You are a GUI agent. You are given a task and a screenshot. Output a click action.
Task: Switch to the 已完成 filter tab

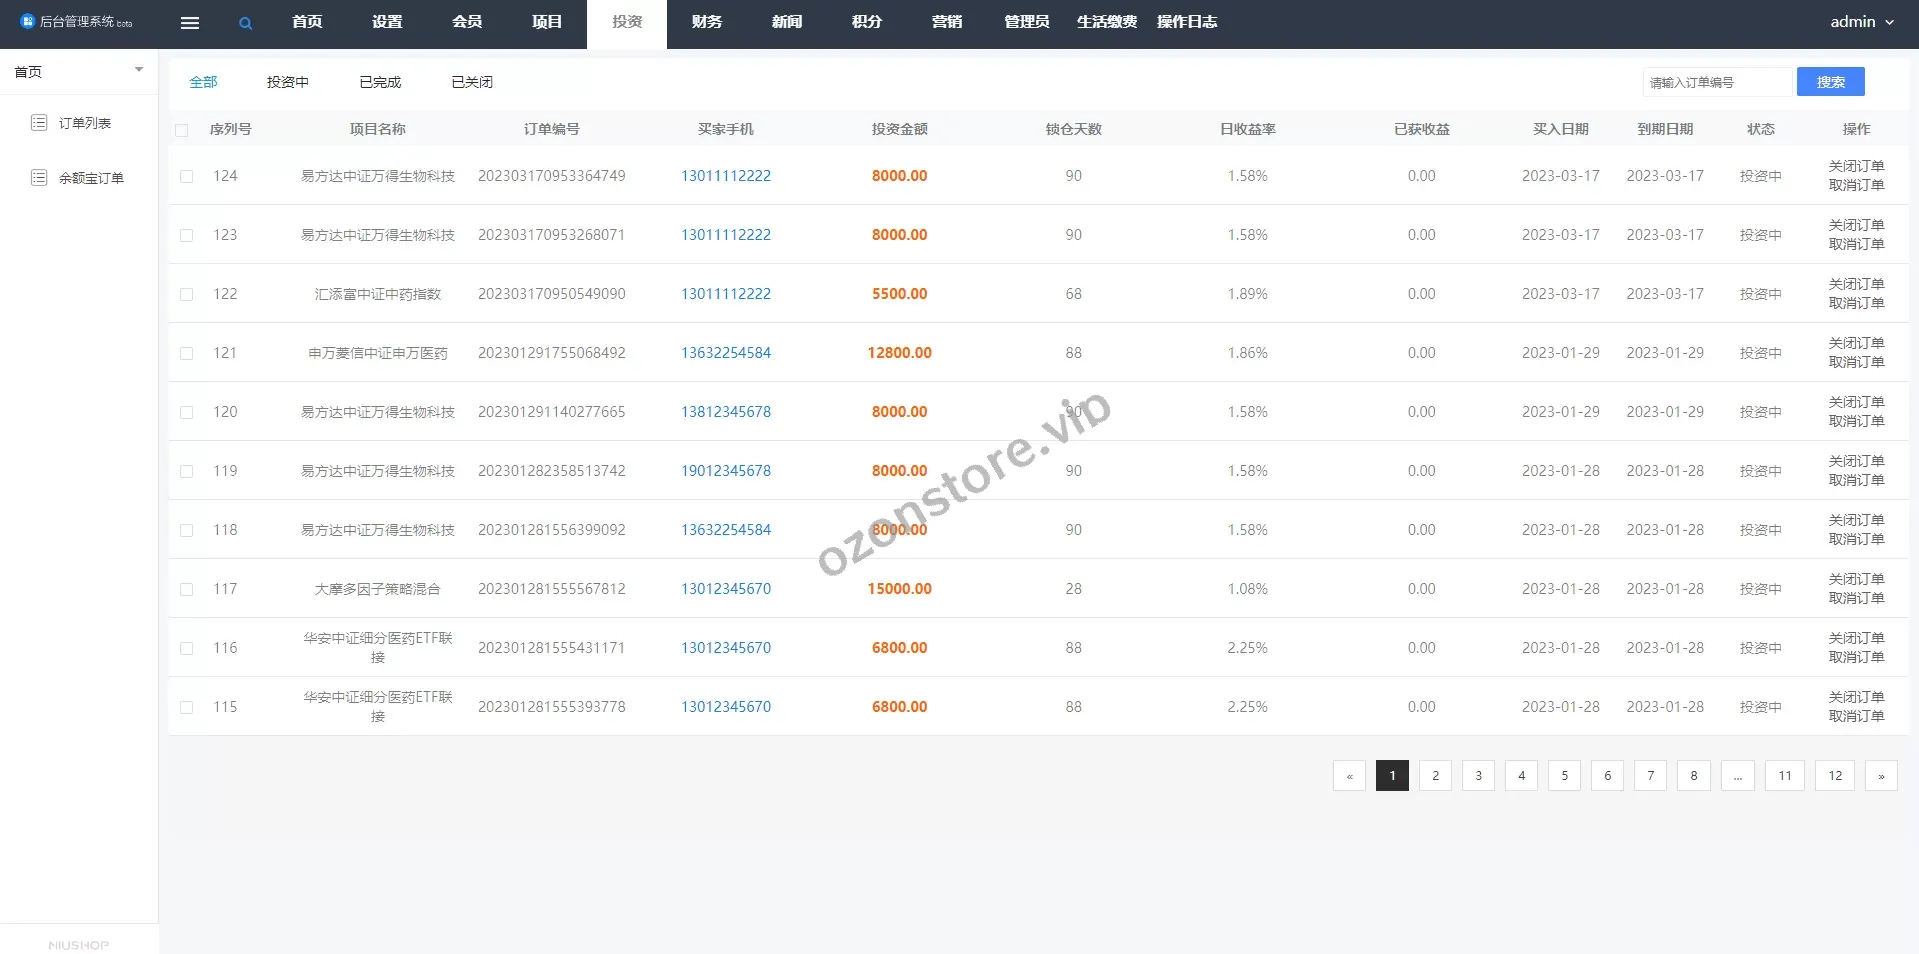pyautogui.click(x=380, y=82)
